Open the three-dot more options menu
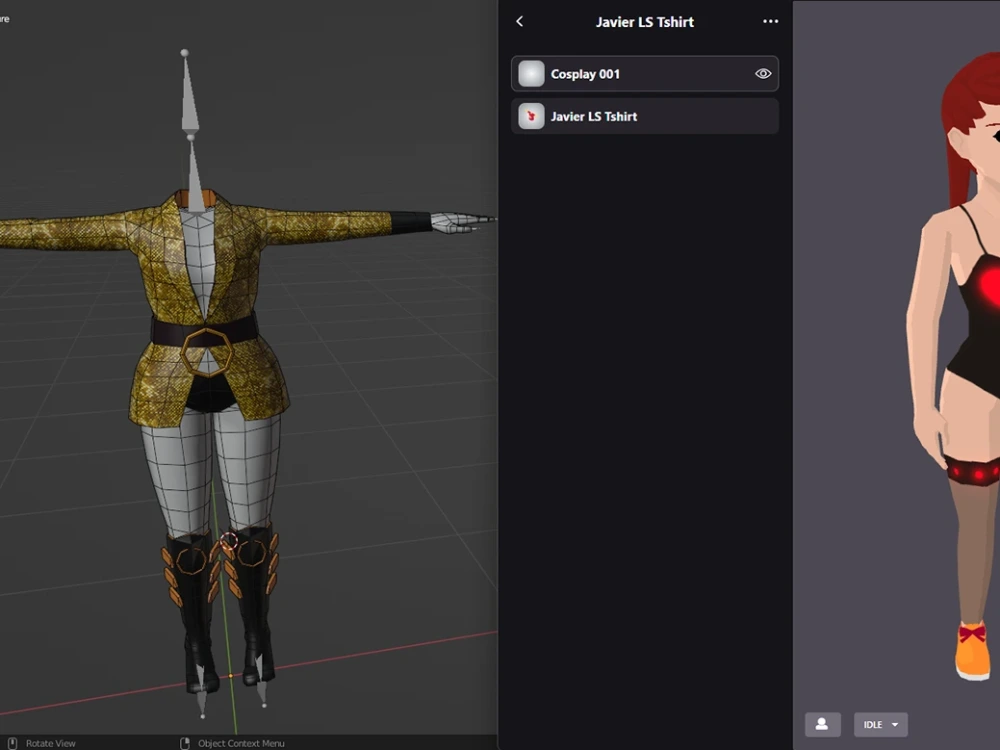The image size is (1000, 750). coord(770,21)
